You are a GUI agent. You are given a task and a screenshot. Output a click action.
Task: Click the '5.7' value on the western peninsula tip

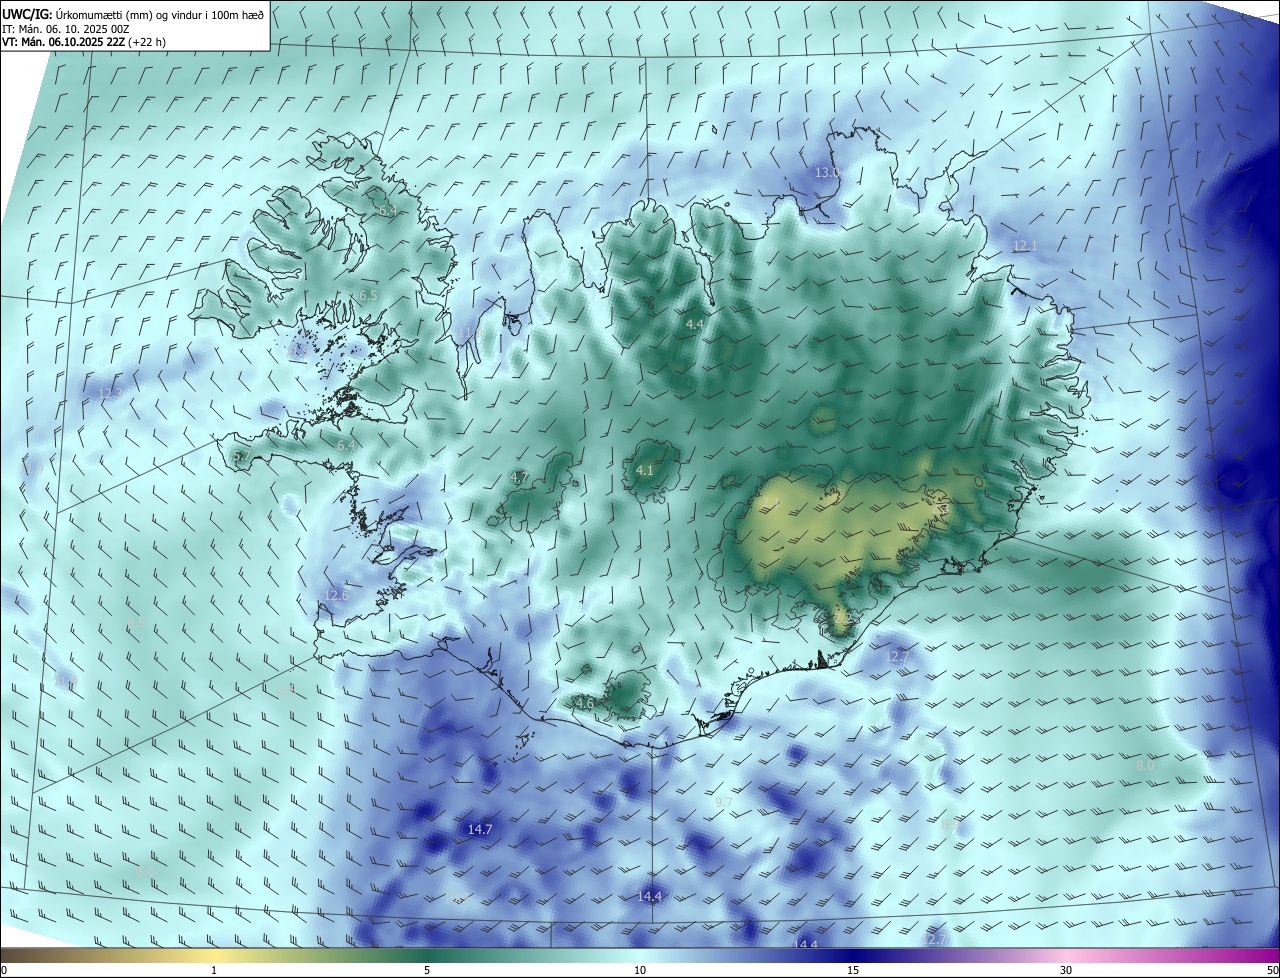pyautogui.click(x=241, y=457)
